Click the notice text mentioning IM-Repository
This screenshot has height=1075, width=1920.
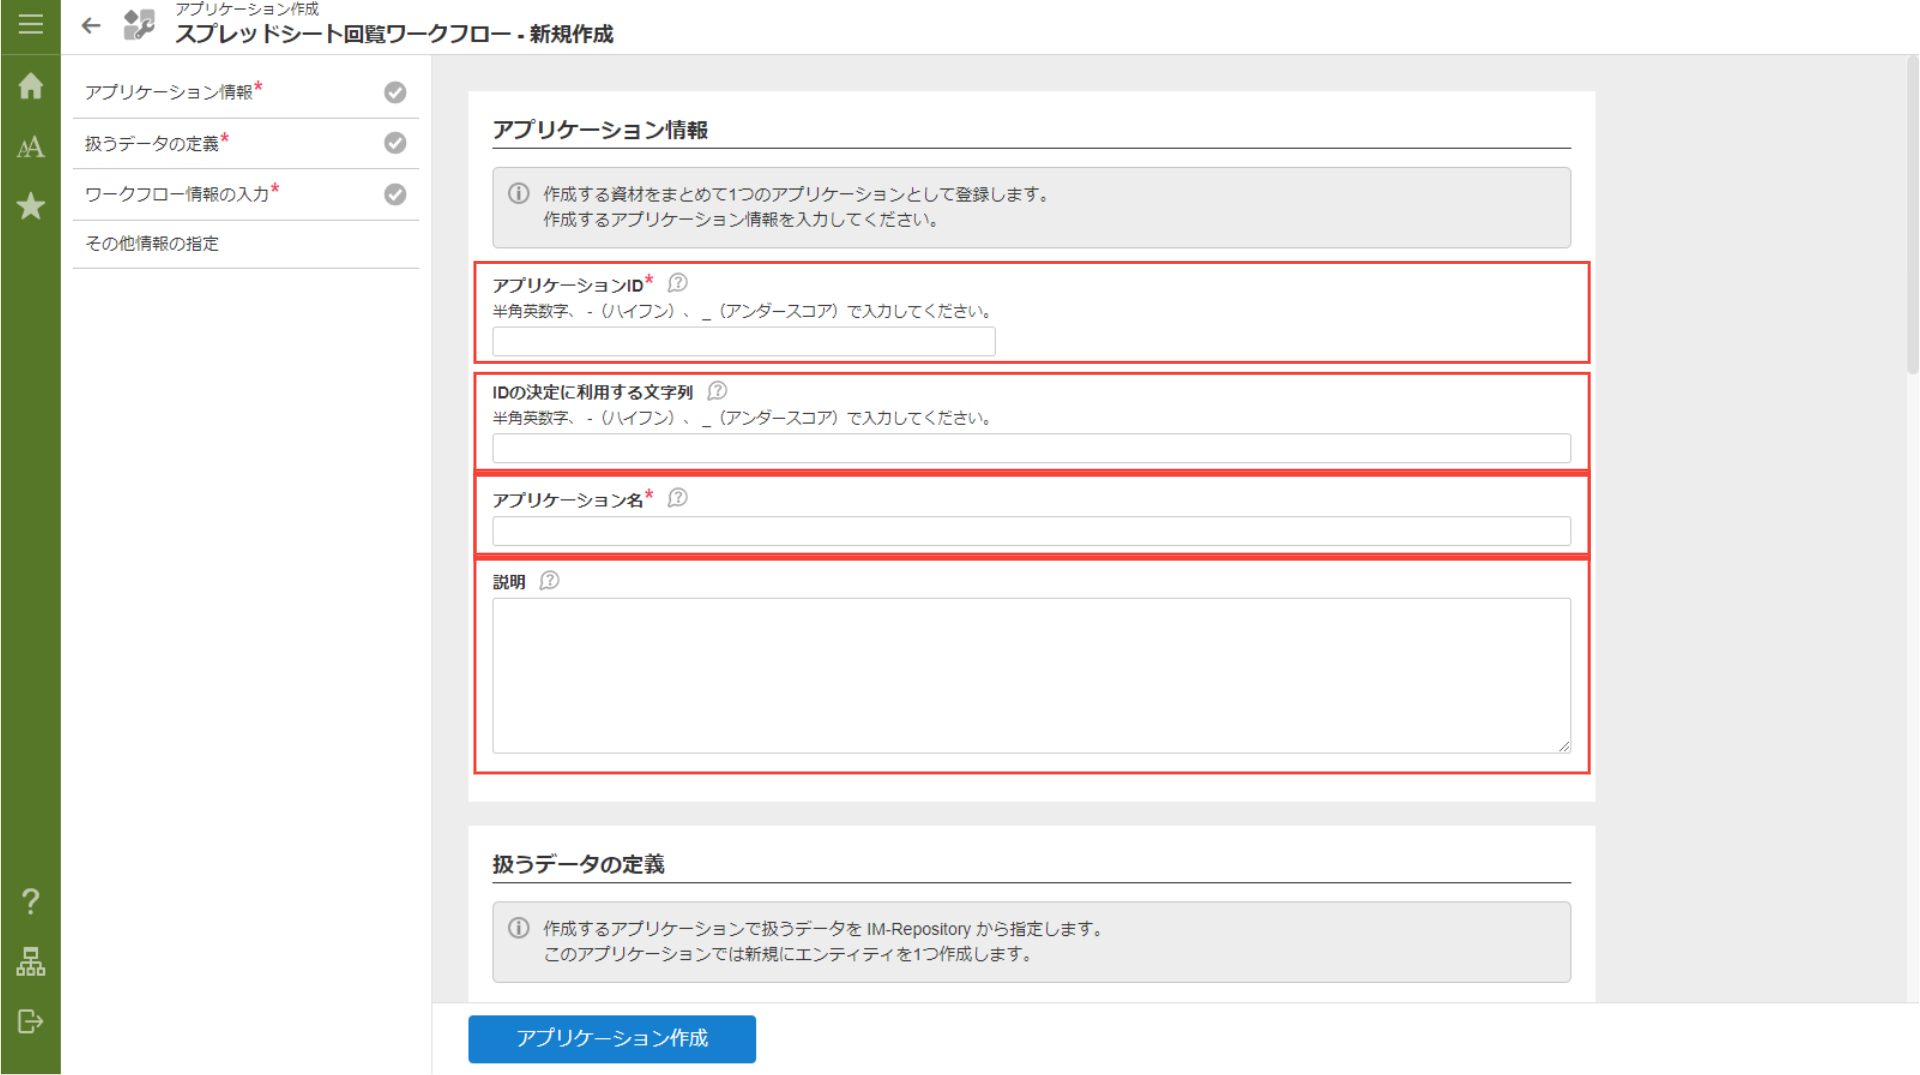point(823,929)
